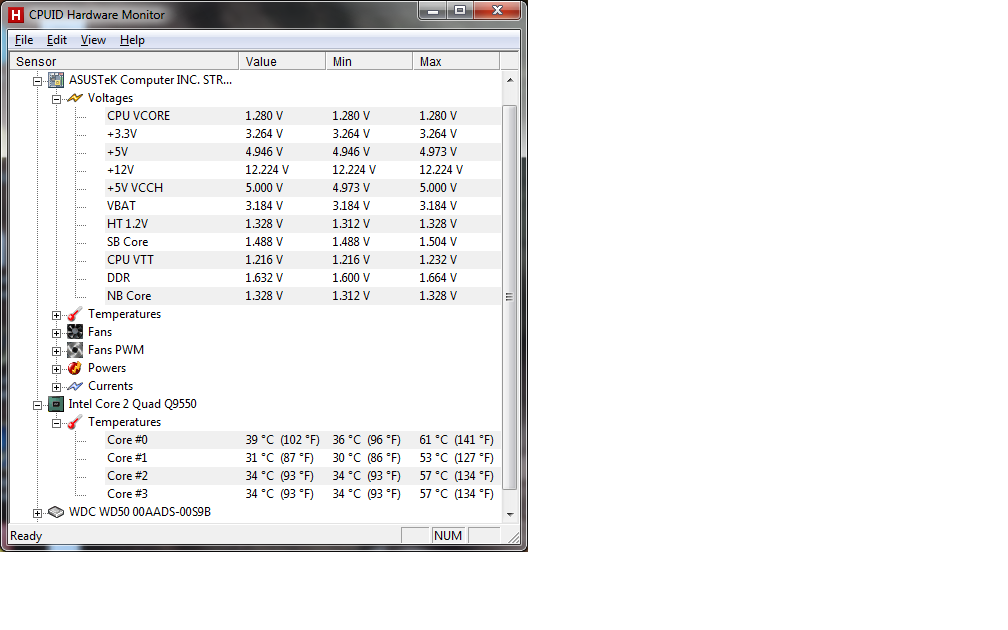The width and height of the screenshot is (1008, 630).
Task: Collapse the CPU Temperatures branch
Action: [56, 423]
